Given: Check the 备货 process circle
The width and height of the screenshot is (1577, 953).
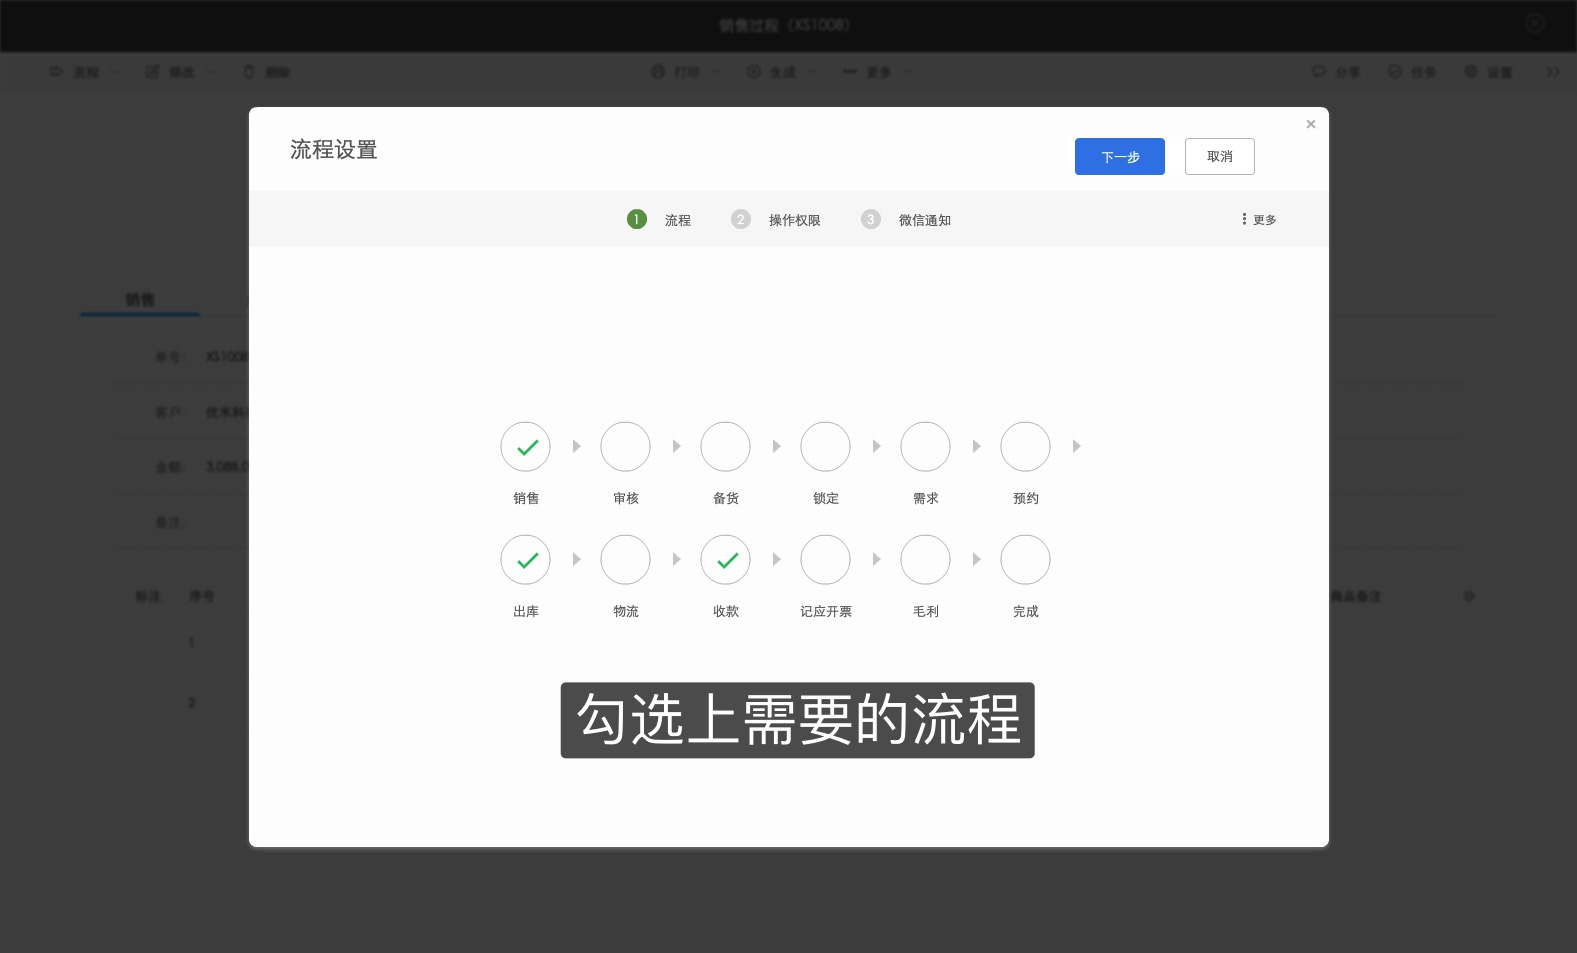Looking at the screenshot, I should pyautogui.click(x=725, y=447).
